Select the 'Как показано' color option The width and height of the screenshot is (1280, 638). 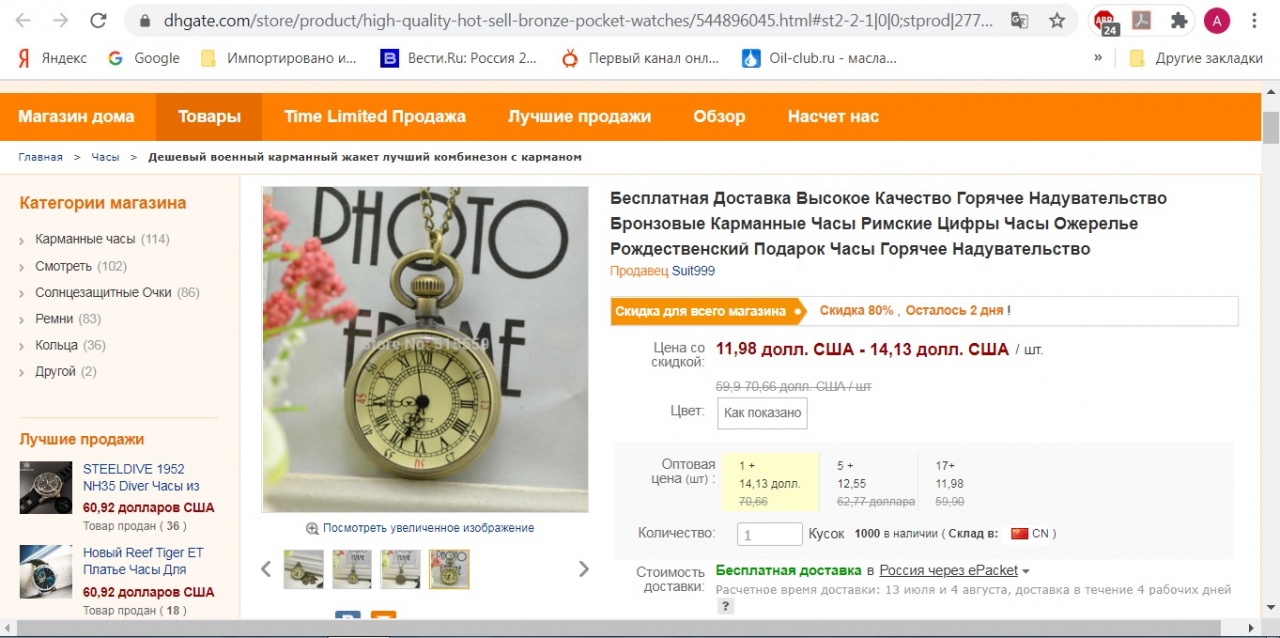(762, 413)
